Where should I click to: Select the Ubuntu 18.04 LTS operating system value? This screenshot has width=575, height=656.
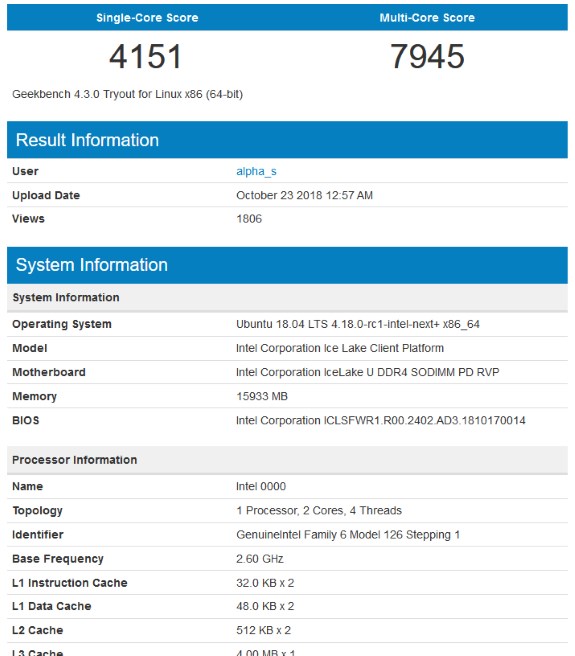pyautogui.click(x=358, y=324)
